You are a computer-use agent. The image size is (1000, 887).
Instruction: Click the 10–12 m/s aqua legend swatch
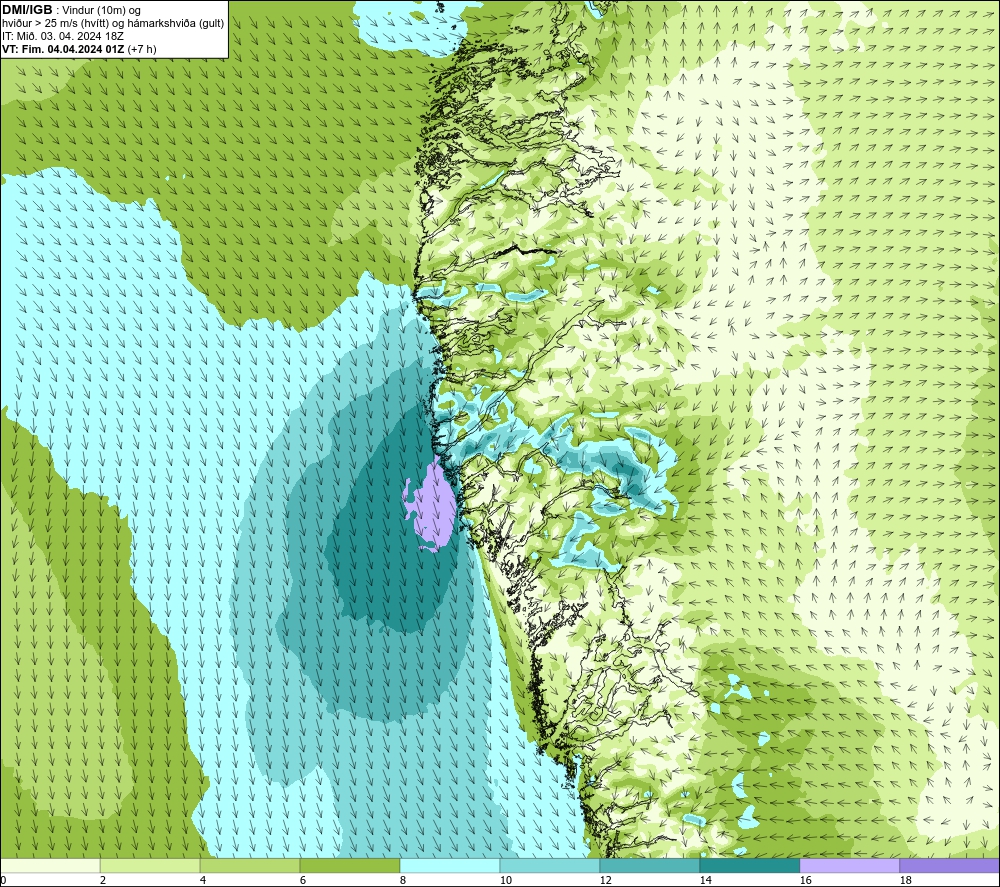coord(550,865)
